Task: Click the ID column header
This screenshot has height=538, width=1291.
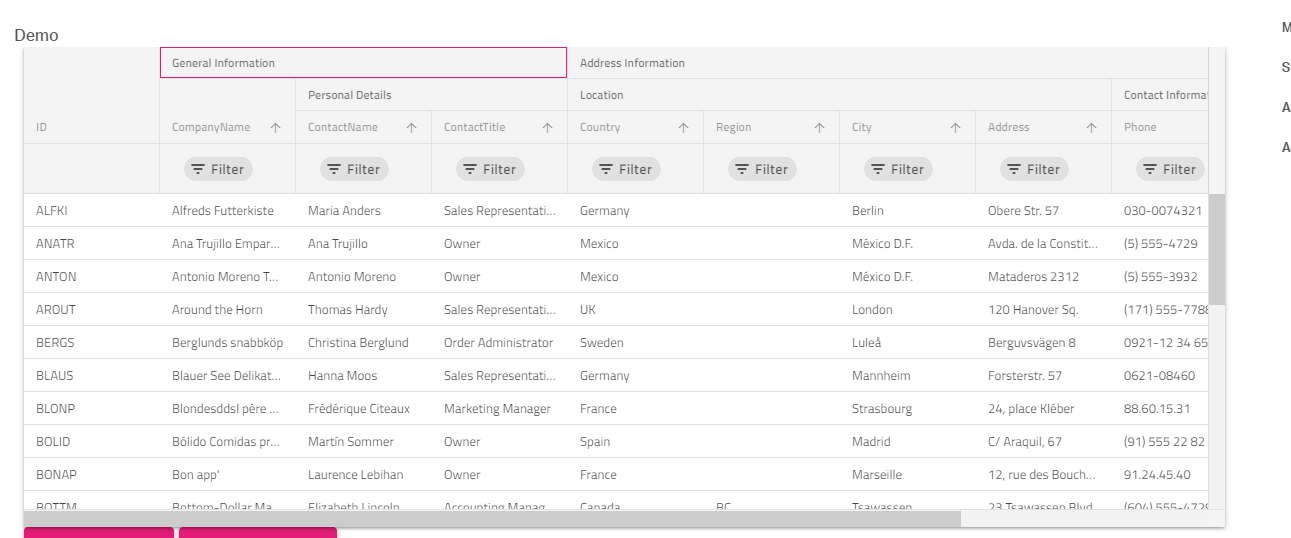Action: click(x=91, y=127)
